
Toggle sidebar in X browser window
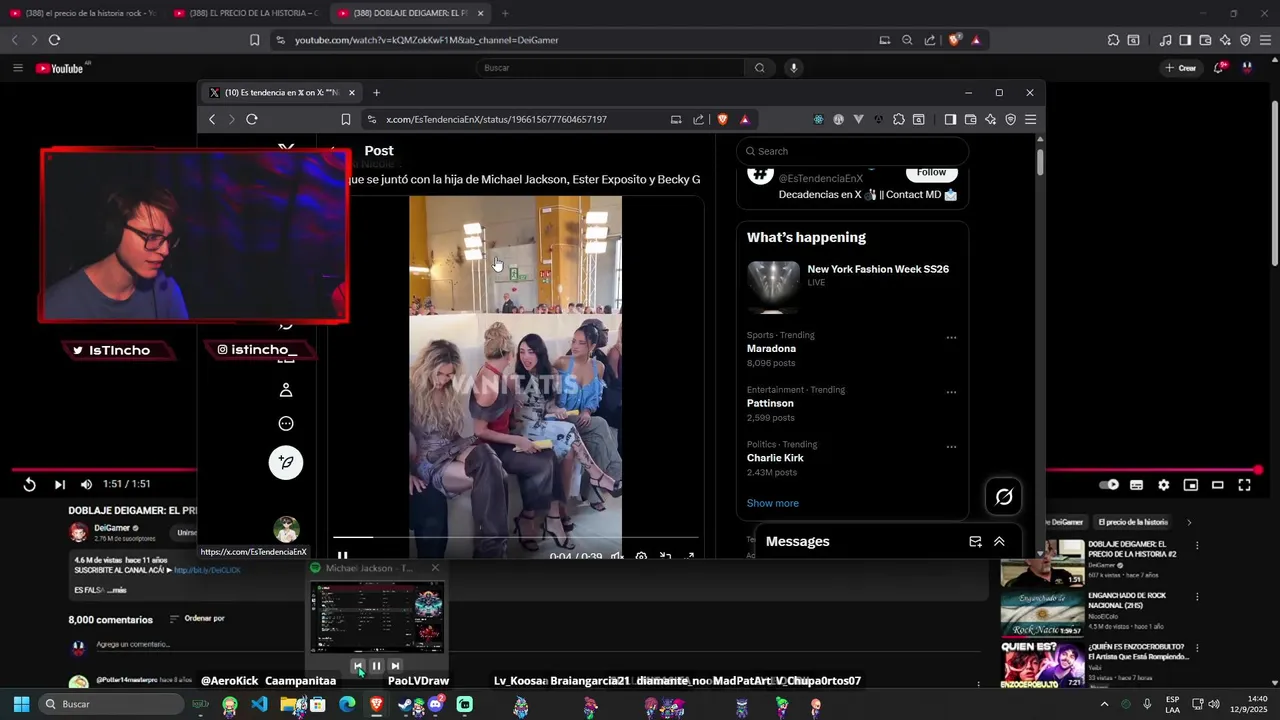click(950, 119)
